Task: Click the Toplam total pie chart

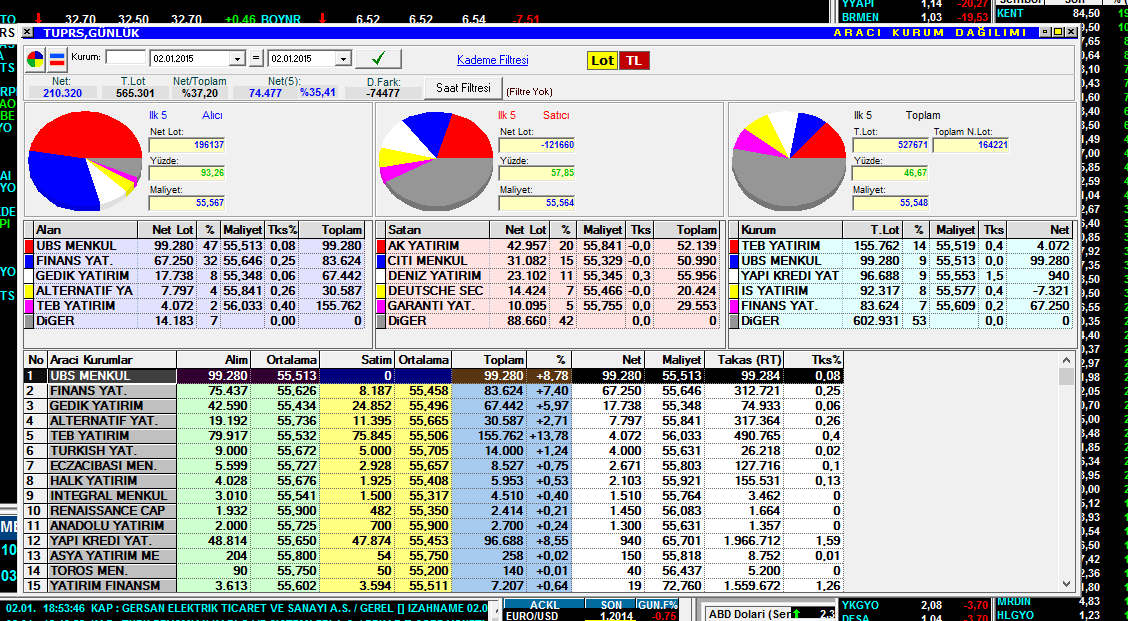Action: [x=788, y=160]
